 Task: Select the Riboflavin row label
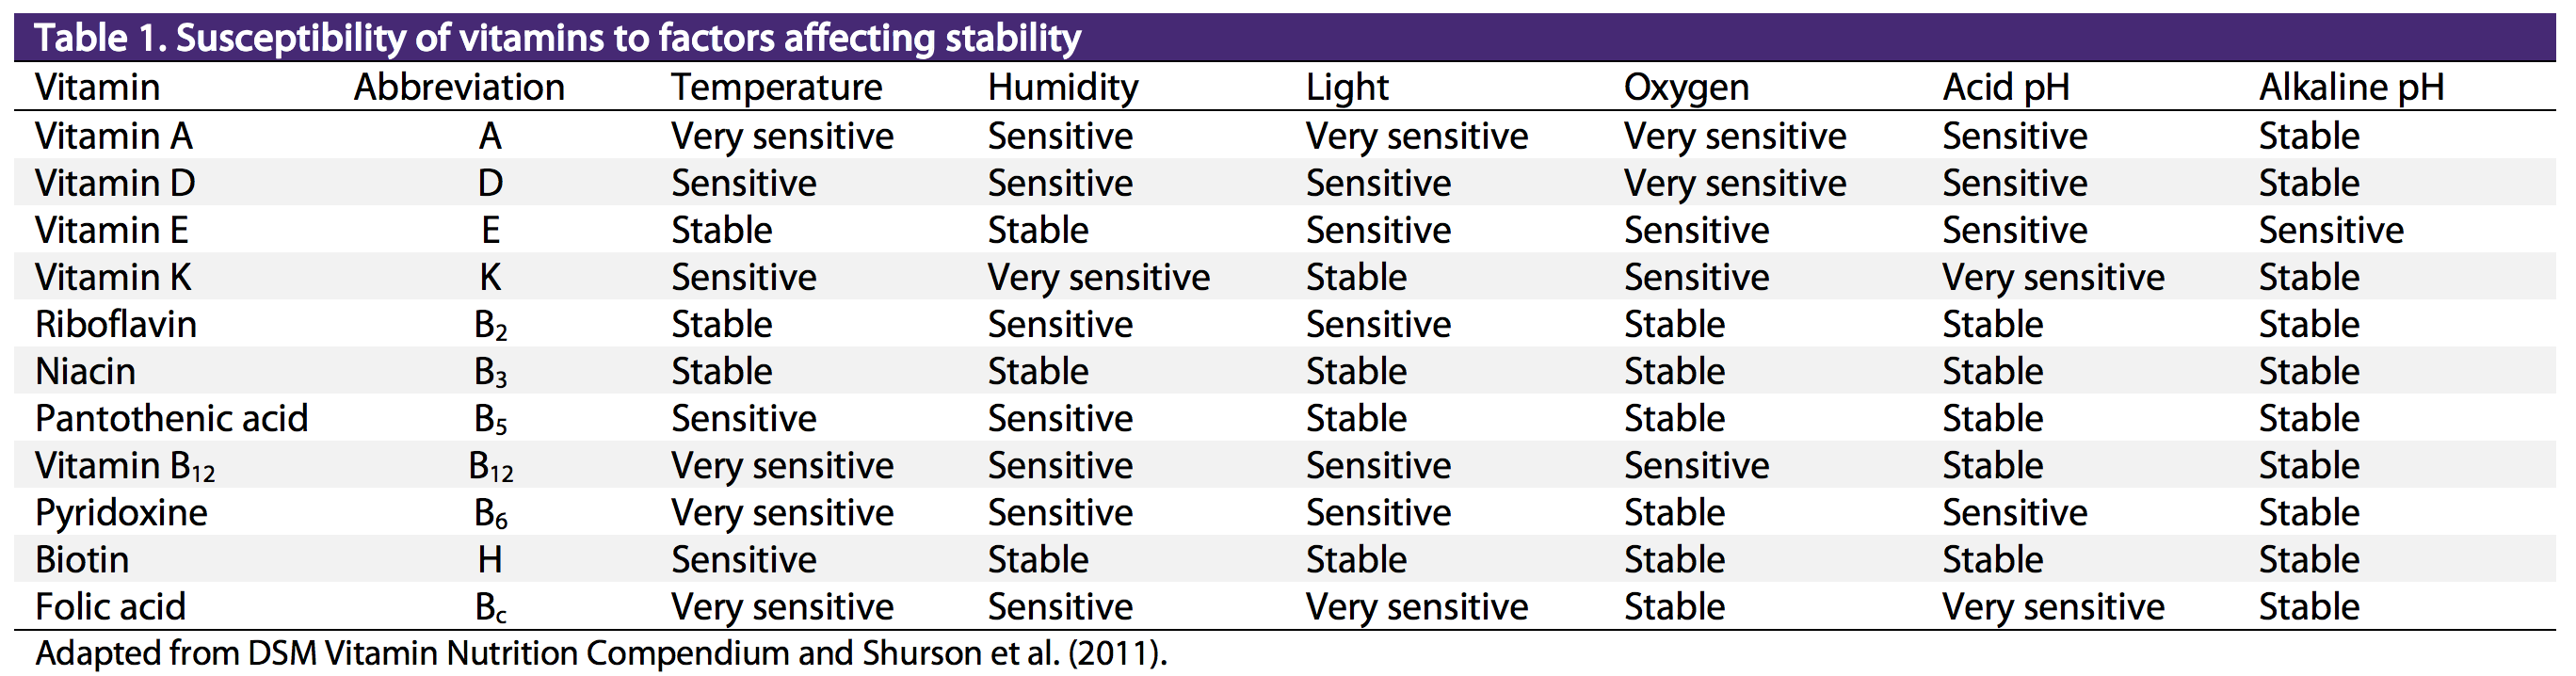pyautogui.click(x=115, y=324)
